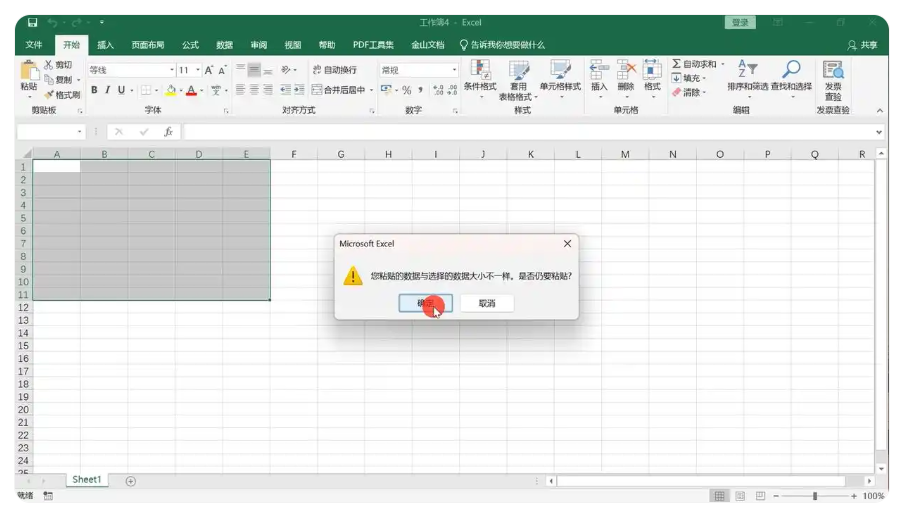900x515 pixels.
Task: Click 确定 in the paste warning dialog
Action: click(x=426, y=303)
